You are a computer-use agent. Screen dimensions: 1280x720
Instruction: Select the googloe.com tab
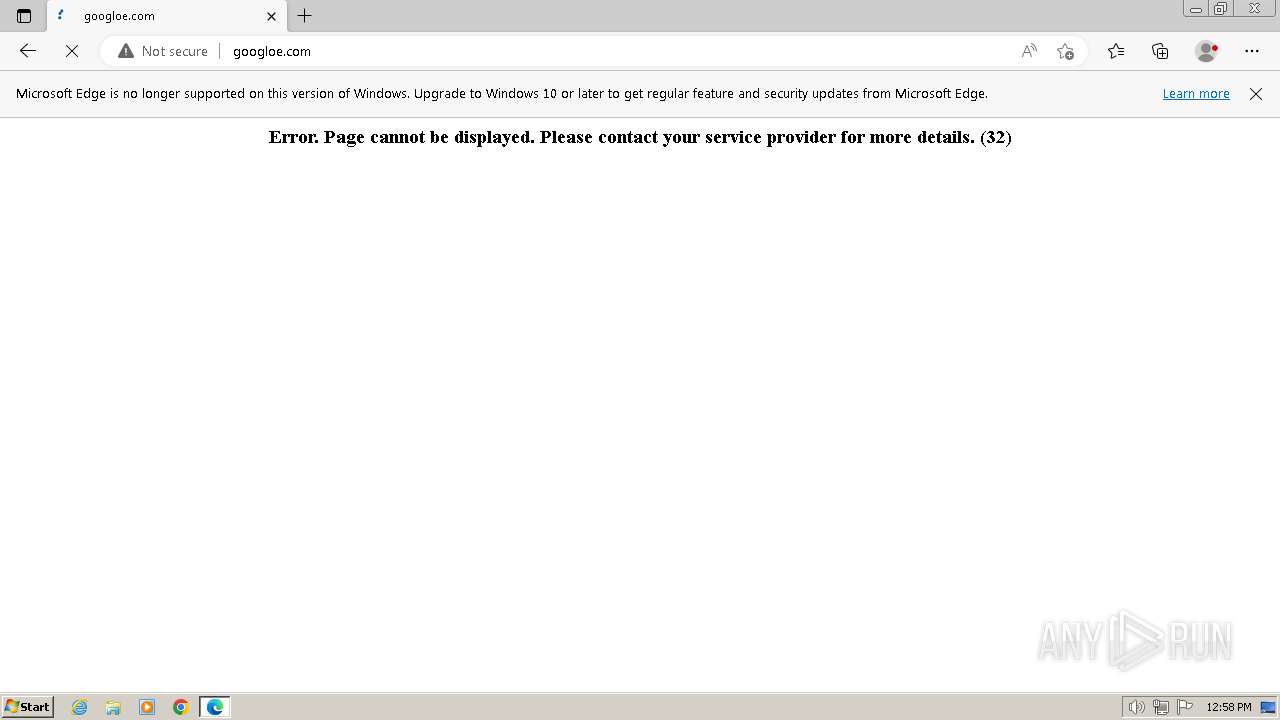(167, 16)
